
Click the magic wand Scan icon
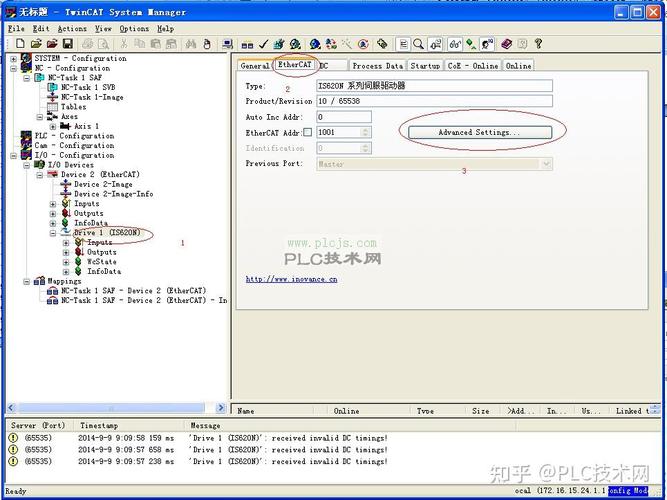coord(347,44)
